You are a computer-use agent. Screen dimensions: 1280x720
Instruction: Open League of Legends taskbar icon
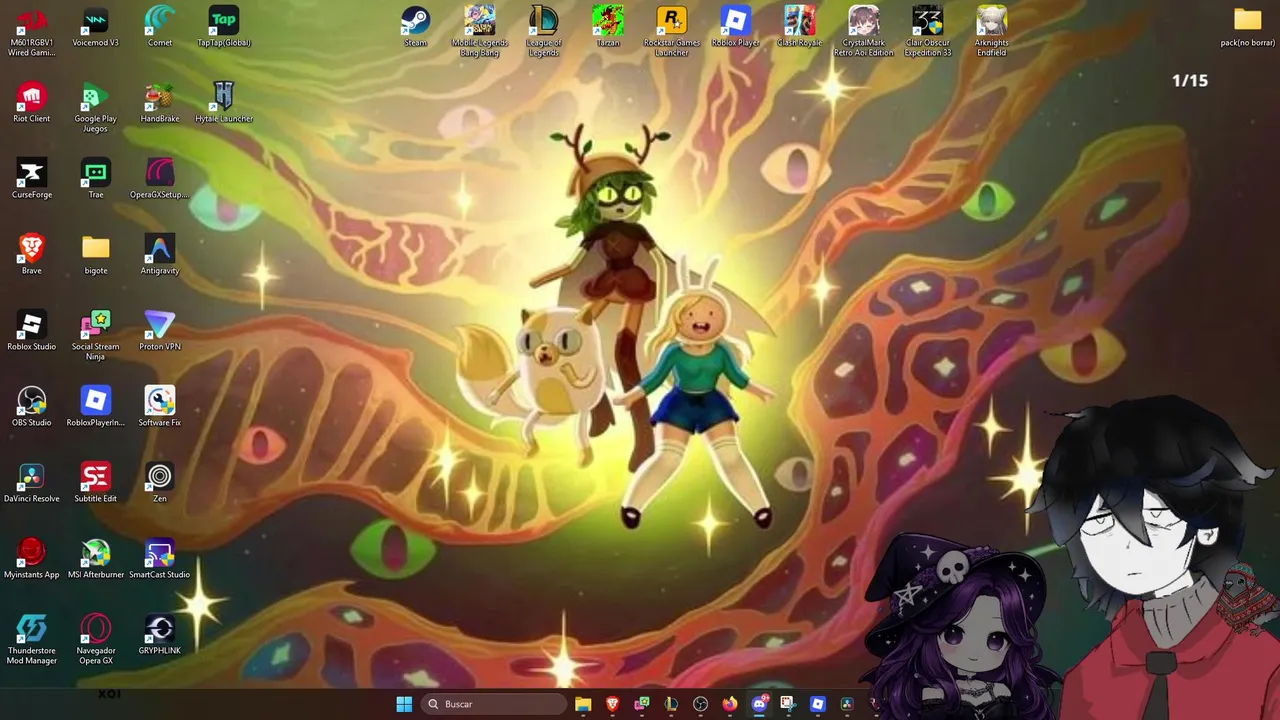click(x=671, y=704)
